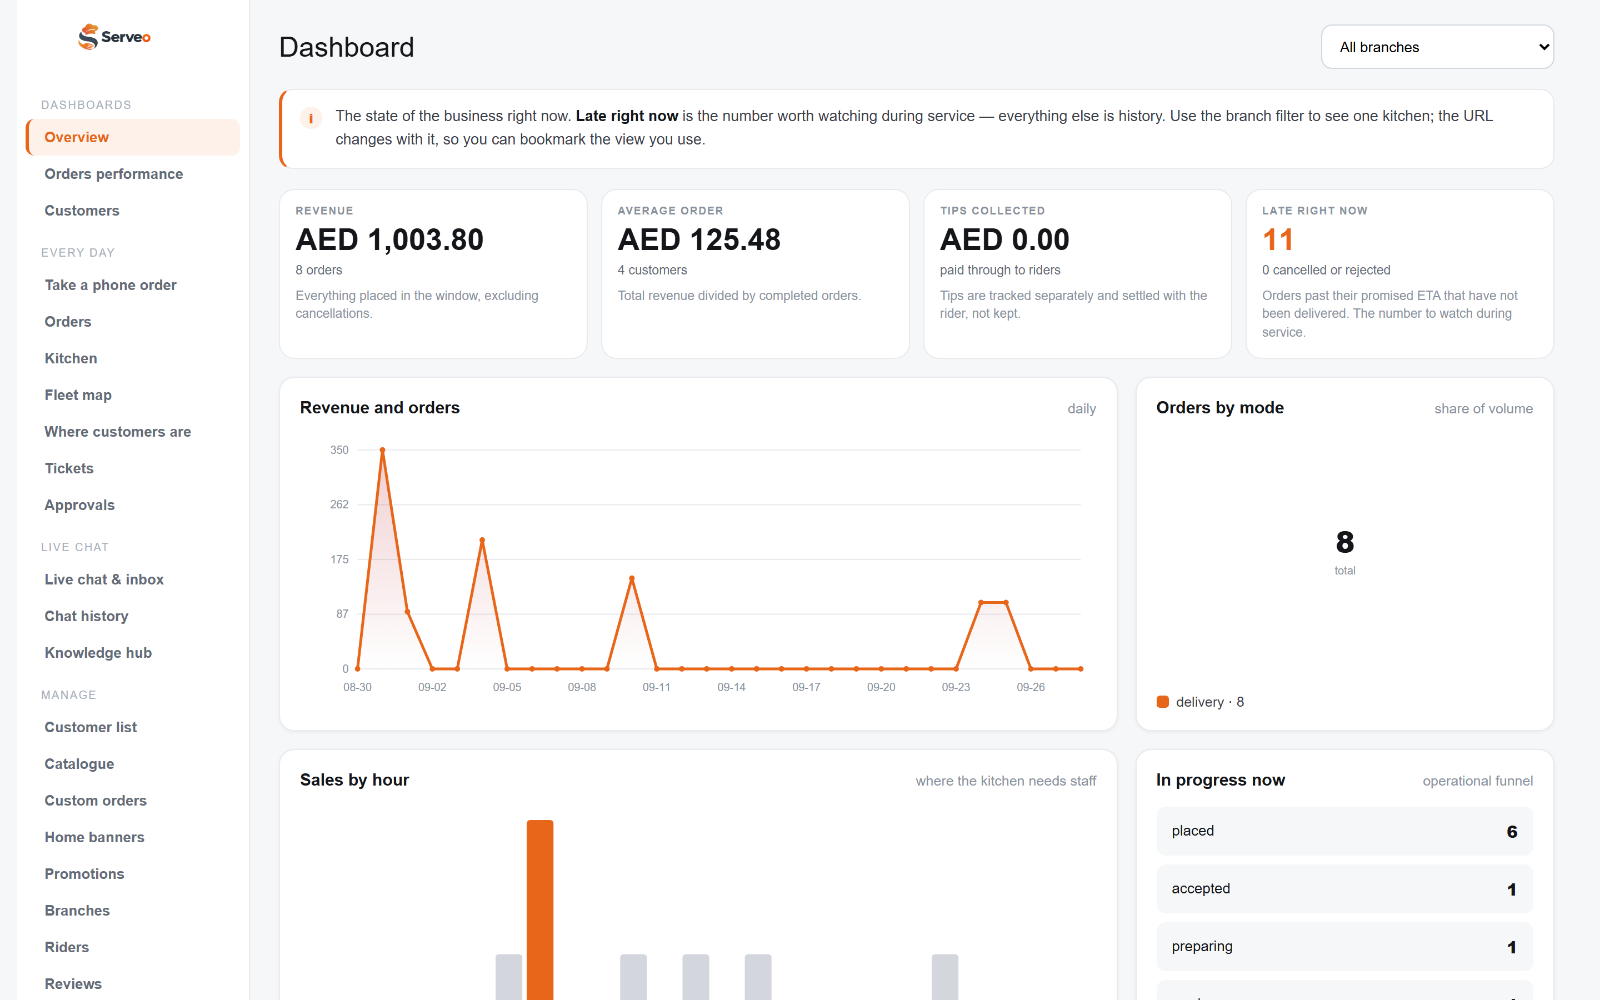
Task: Click the 08-30 revenue peak point
Action: pos(382,450)
